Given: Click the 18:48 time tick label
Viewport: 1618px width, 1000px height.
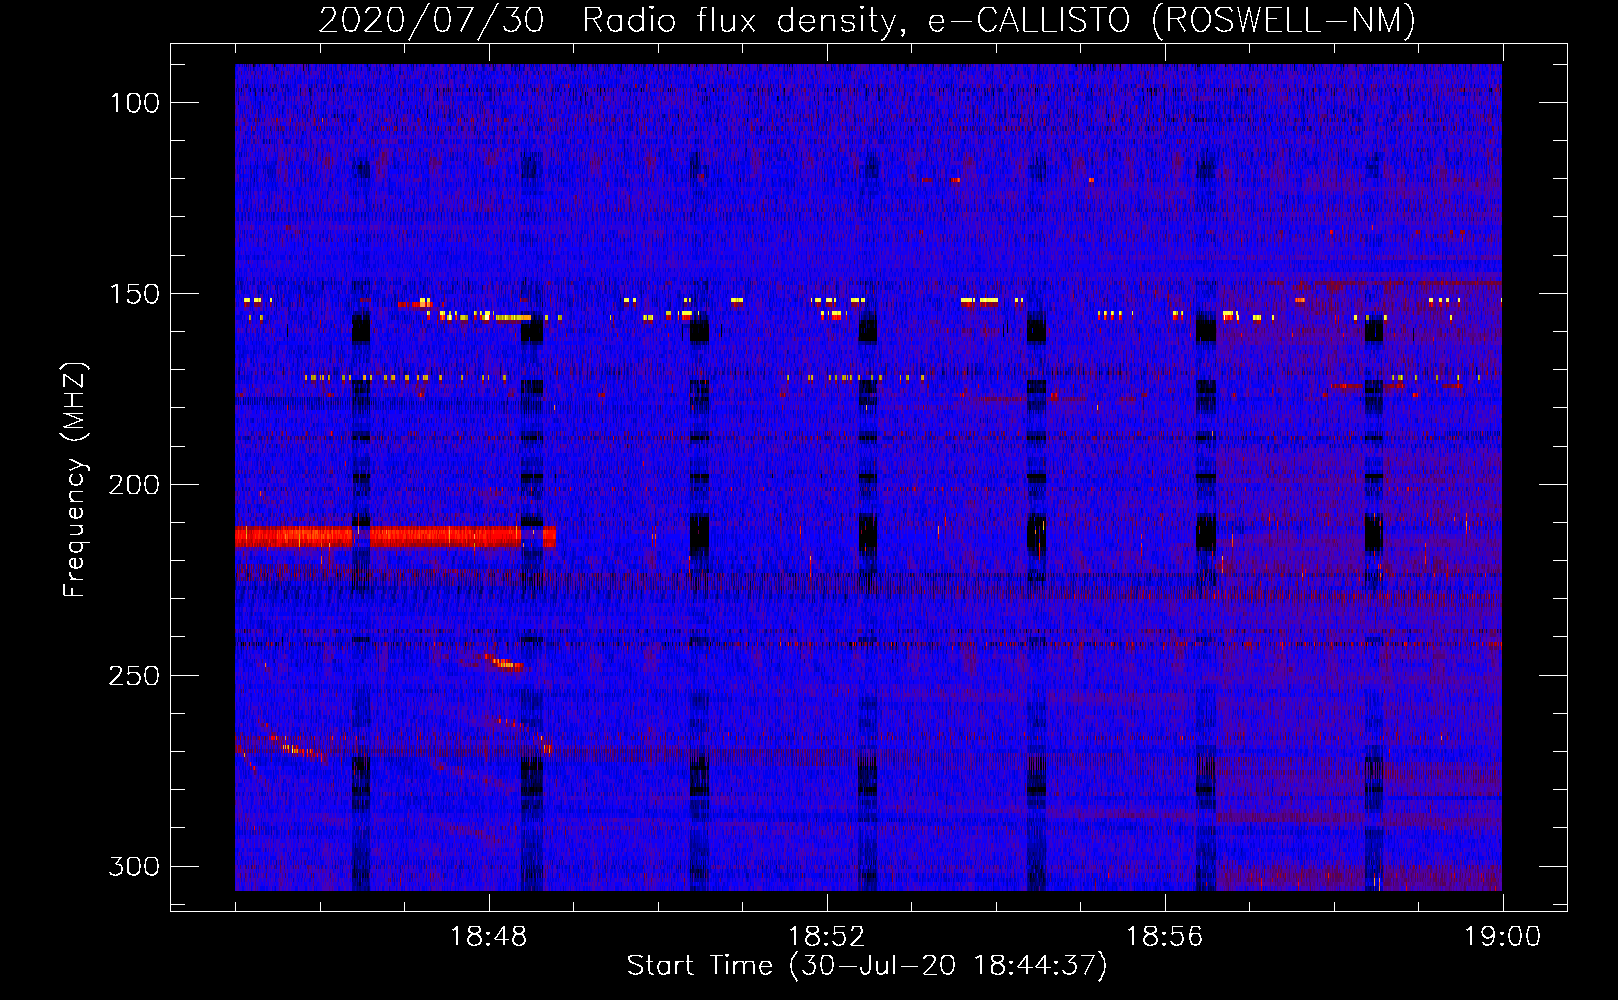Looking at the screenshot, I should pyautogui.click(x=489, y=937).
